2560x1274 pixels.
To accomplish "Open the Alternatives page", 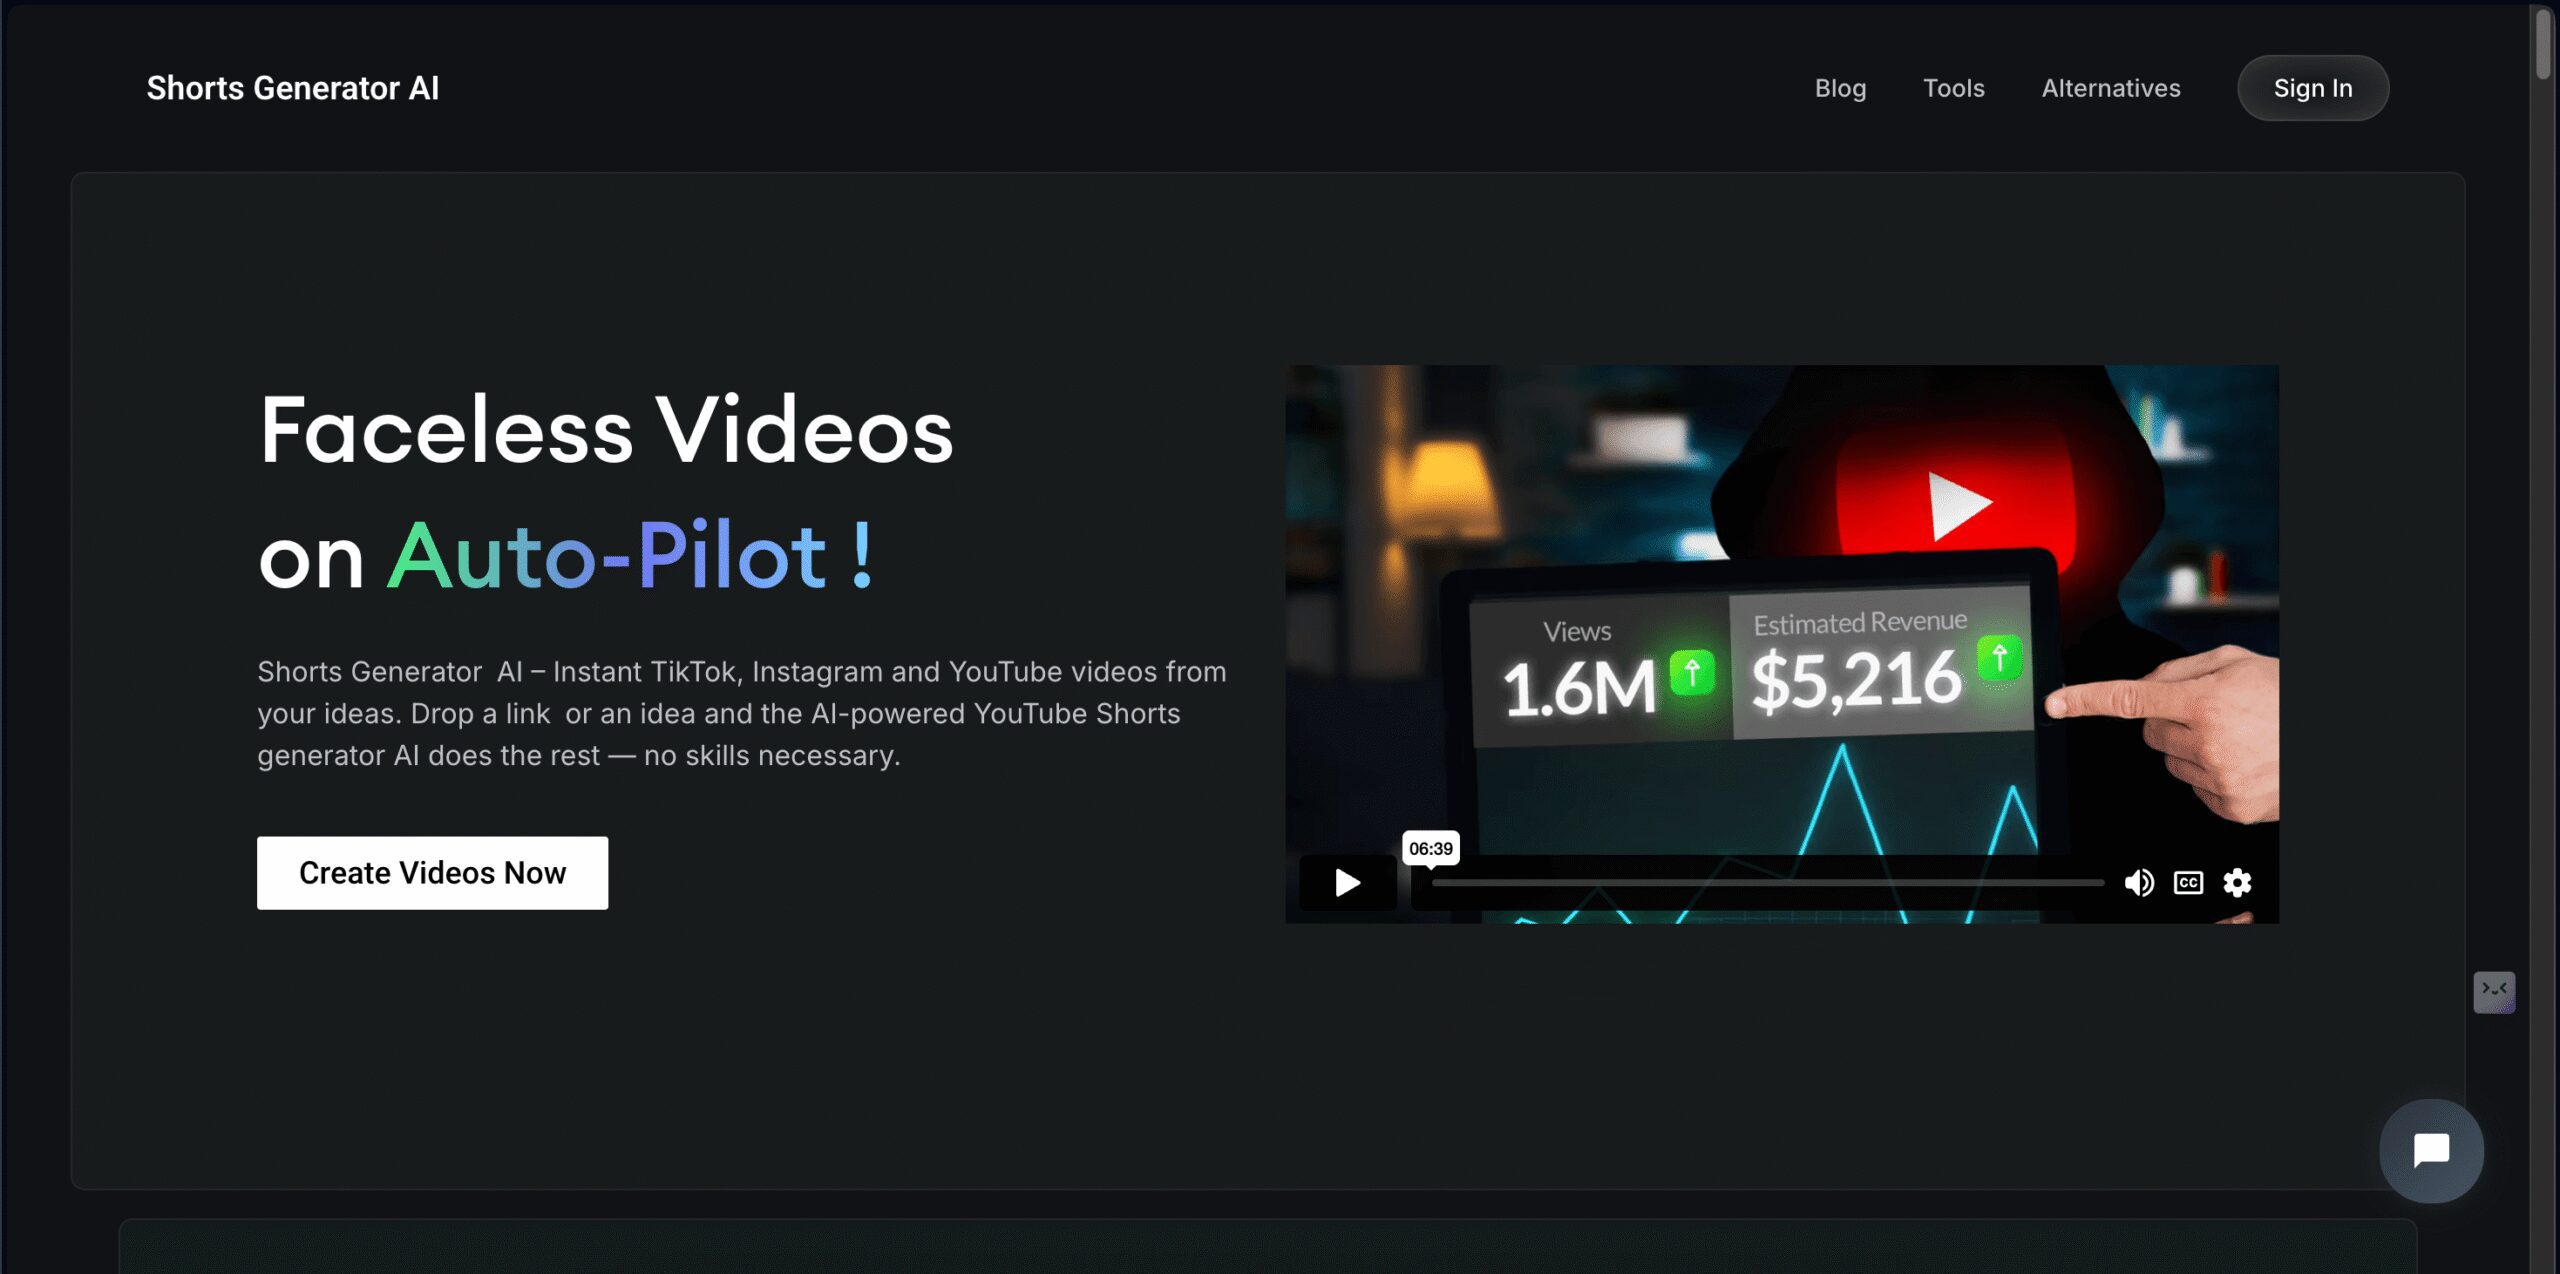I will 2110,88.
